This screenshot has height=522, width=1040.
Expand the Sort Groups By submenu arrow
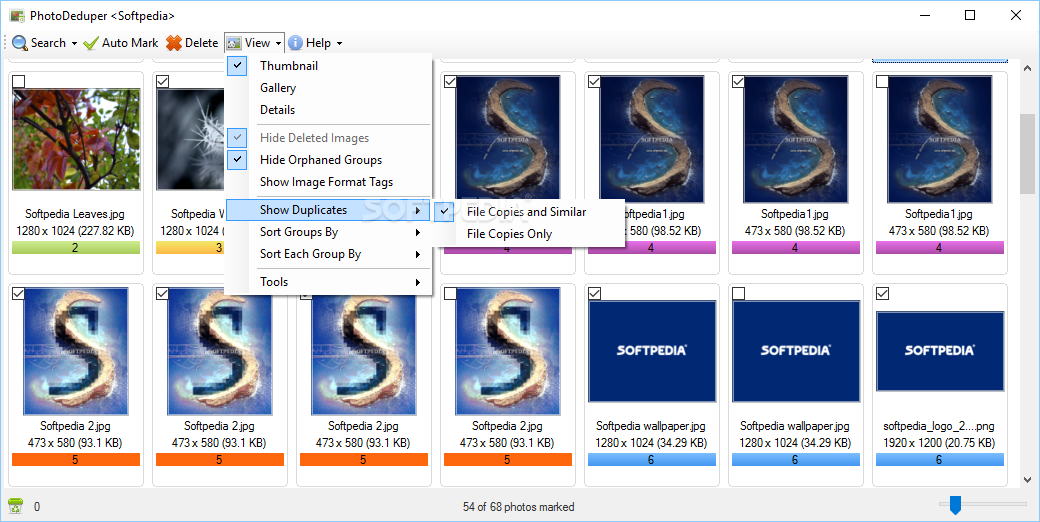pyautogui.click(x=418, y=232)
